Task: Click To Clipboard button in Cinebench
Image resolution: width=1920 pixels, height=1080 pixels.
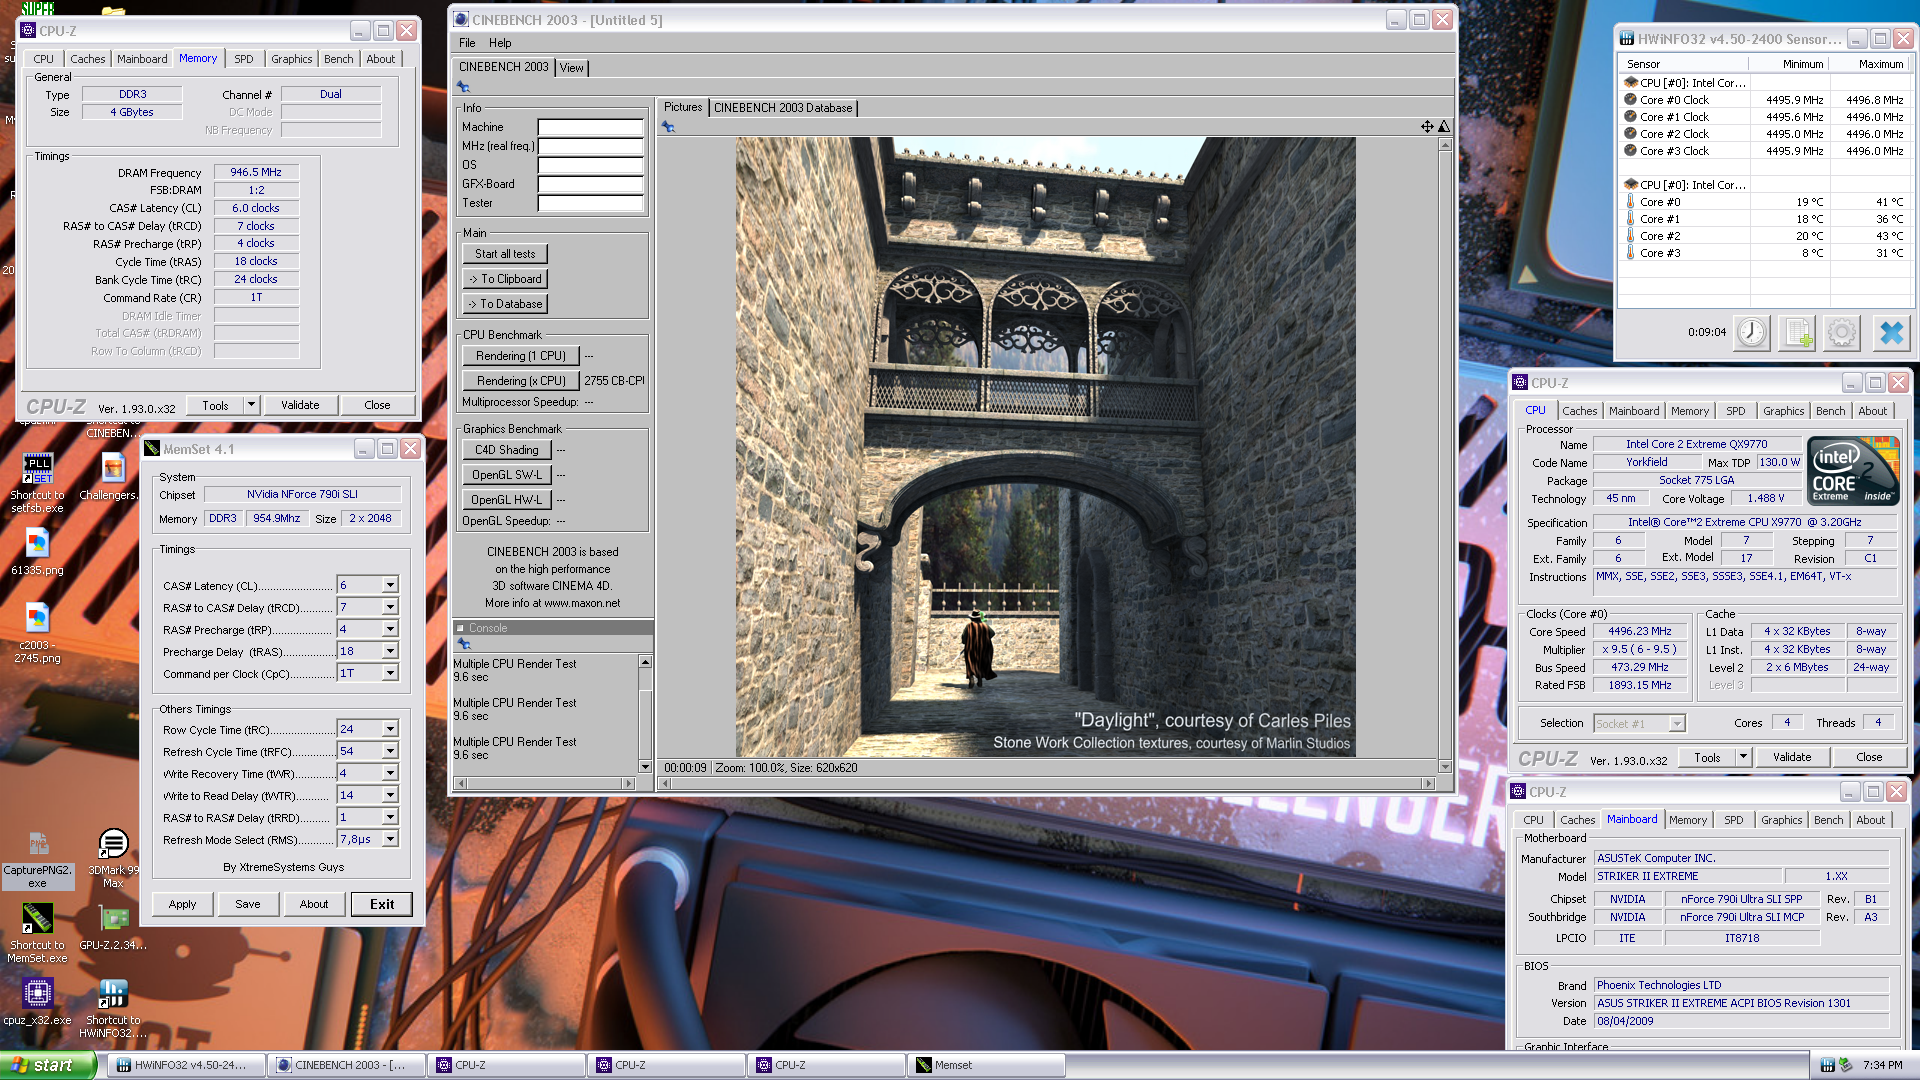Action: [505, 279]
